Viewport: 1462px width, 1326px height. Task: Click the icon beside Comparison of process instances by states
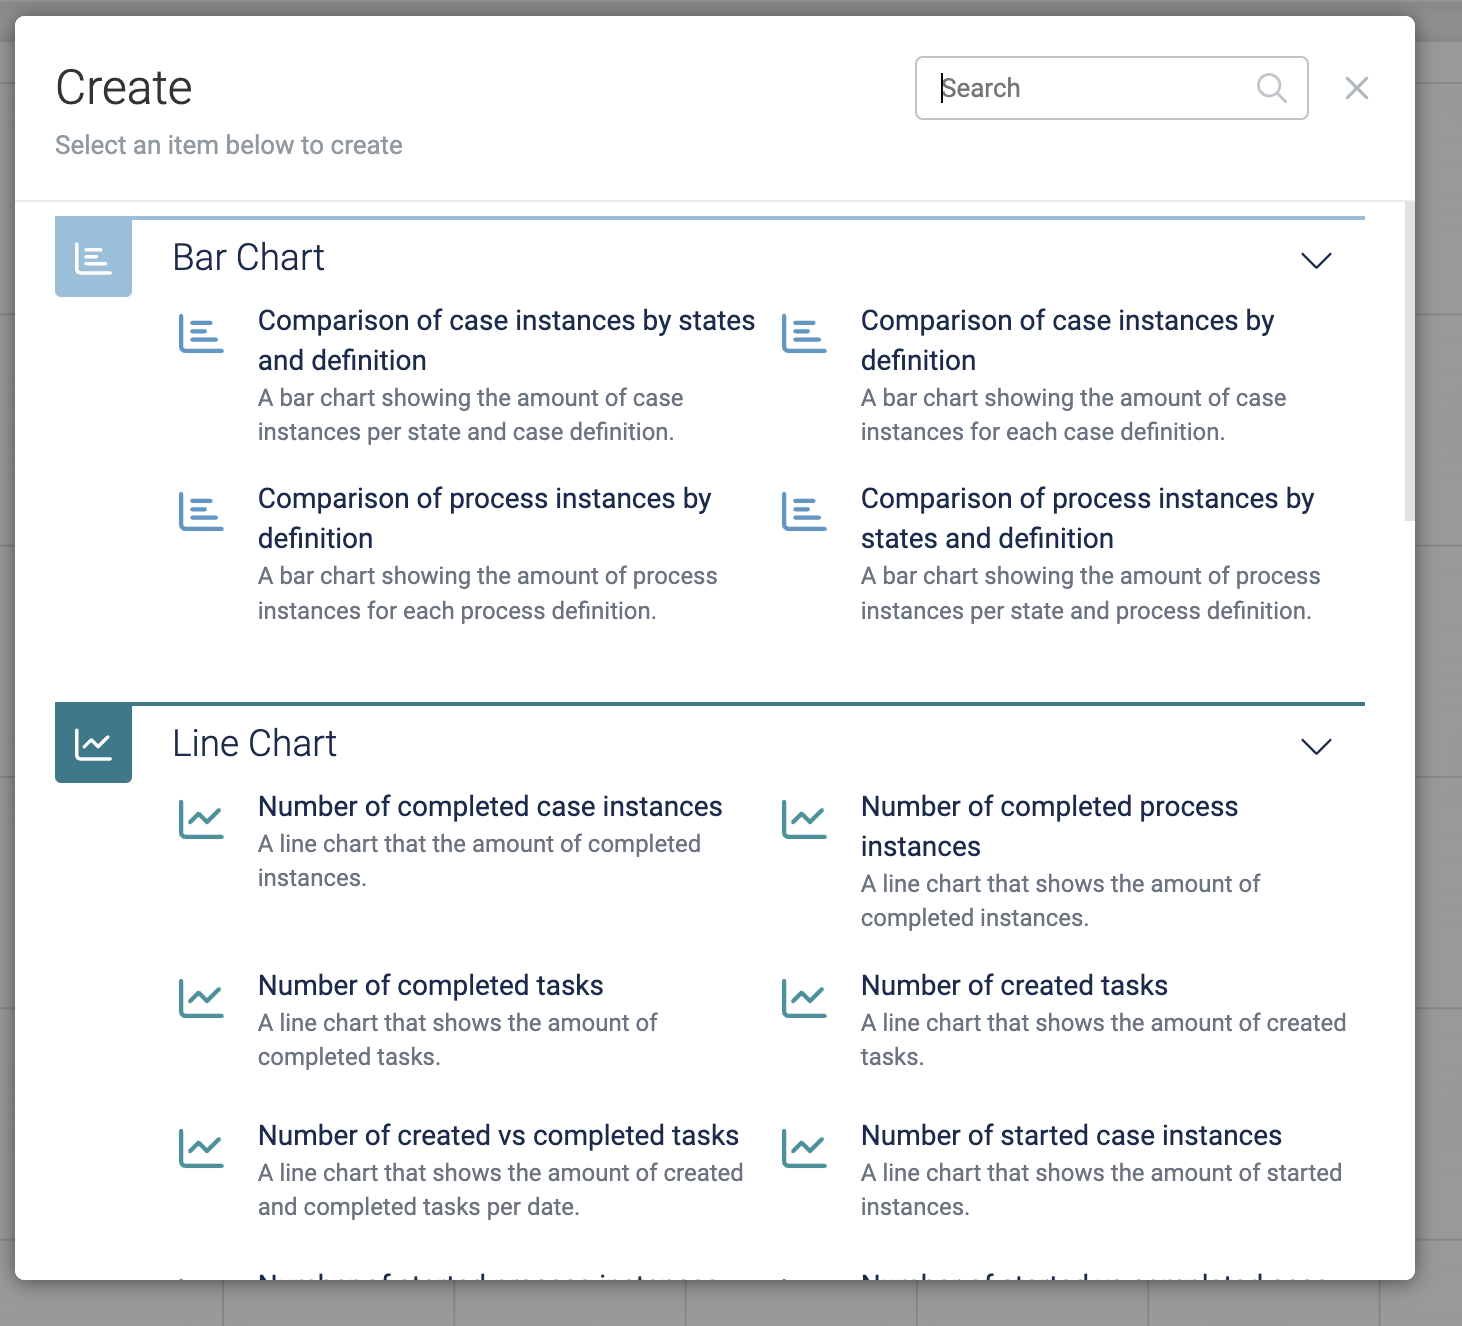803,512
